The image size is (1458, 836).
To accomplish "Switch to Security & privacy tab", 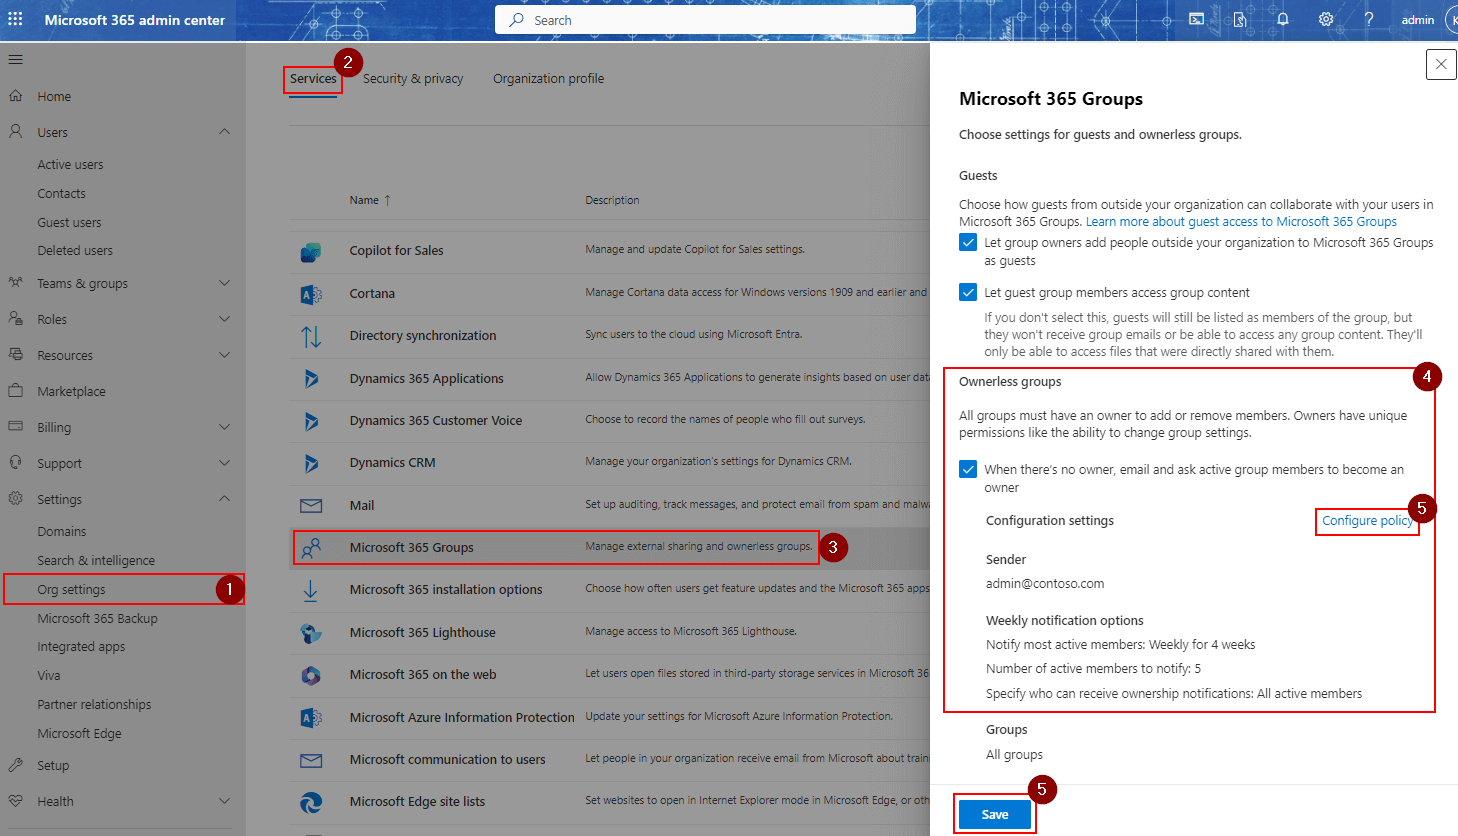I will 413,79.
